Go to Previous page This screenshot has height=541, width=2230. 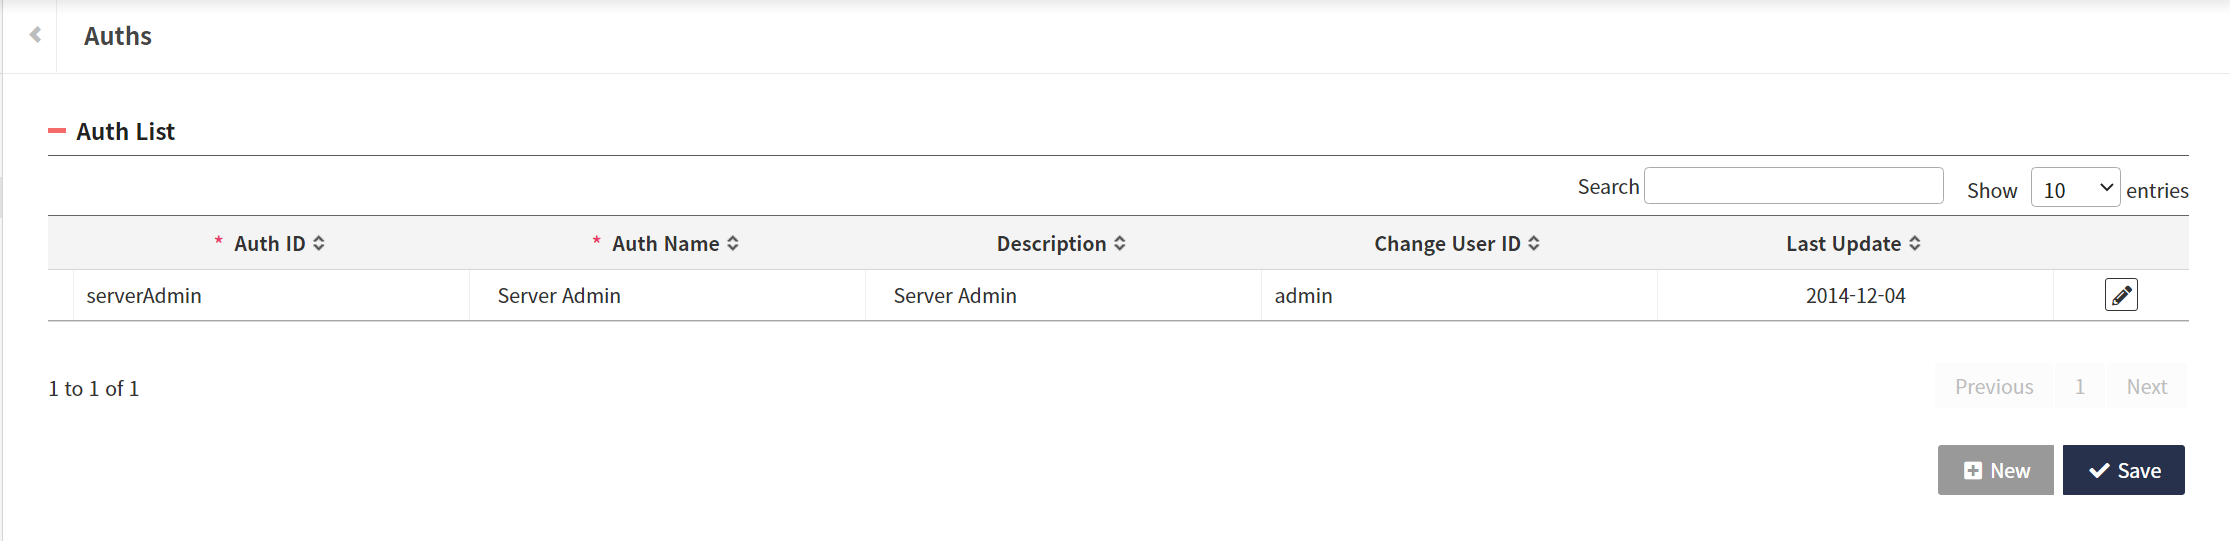(1994, 387)
